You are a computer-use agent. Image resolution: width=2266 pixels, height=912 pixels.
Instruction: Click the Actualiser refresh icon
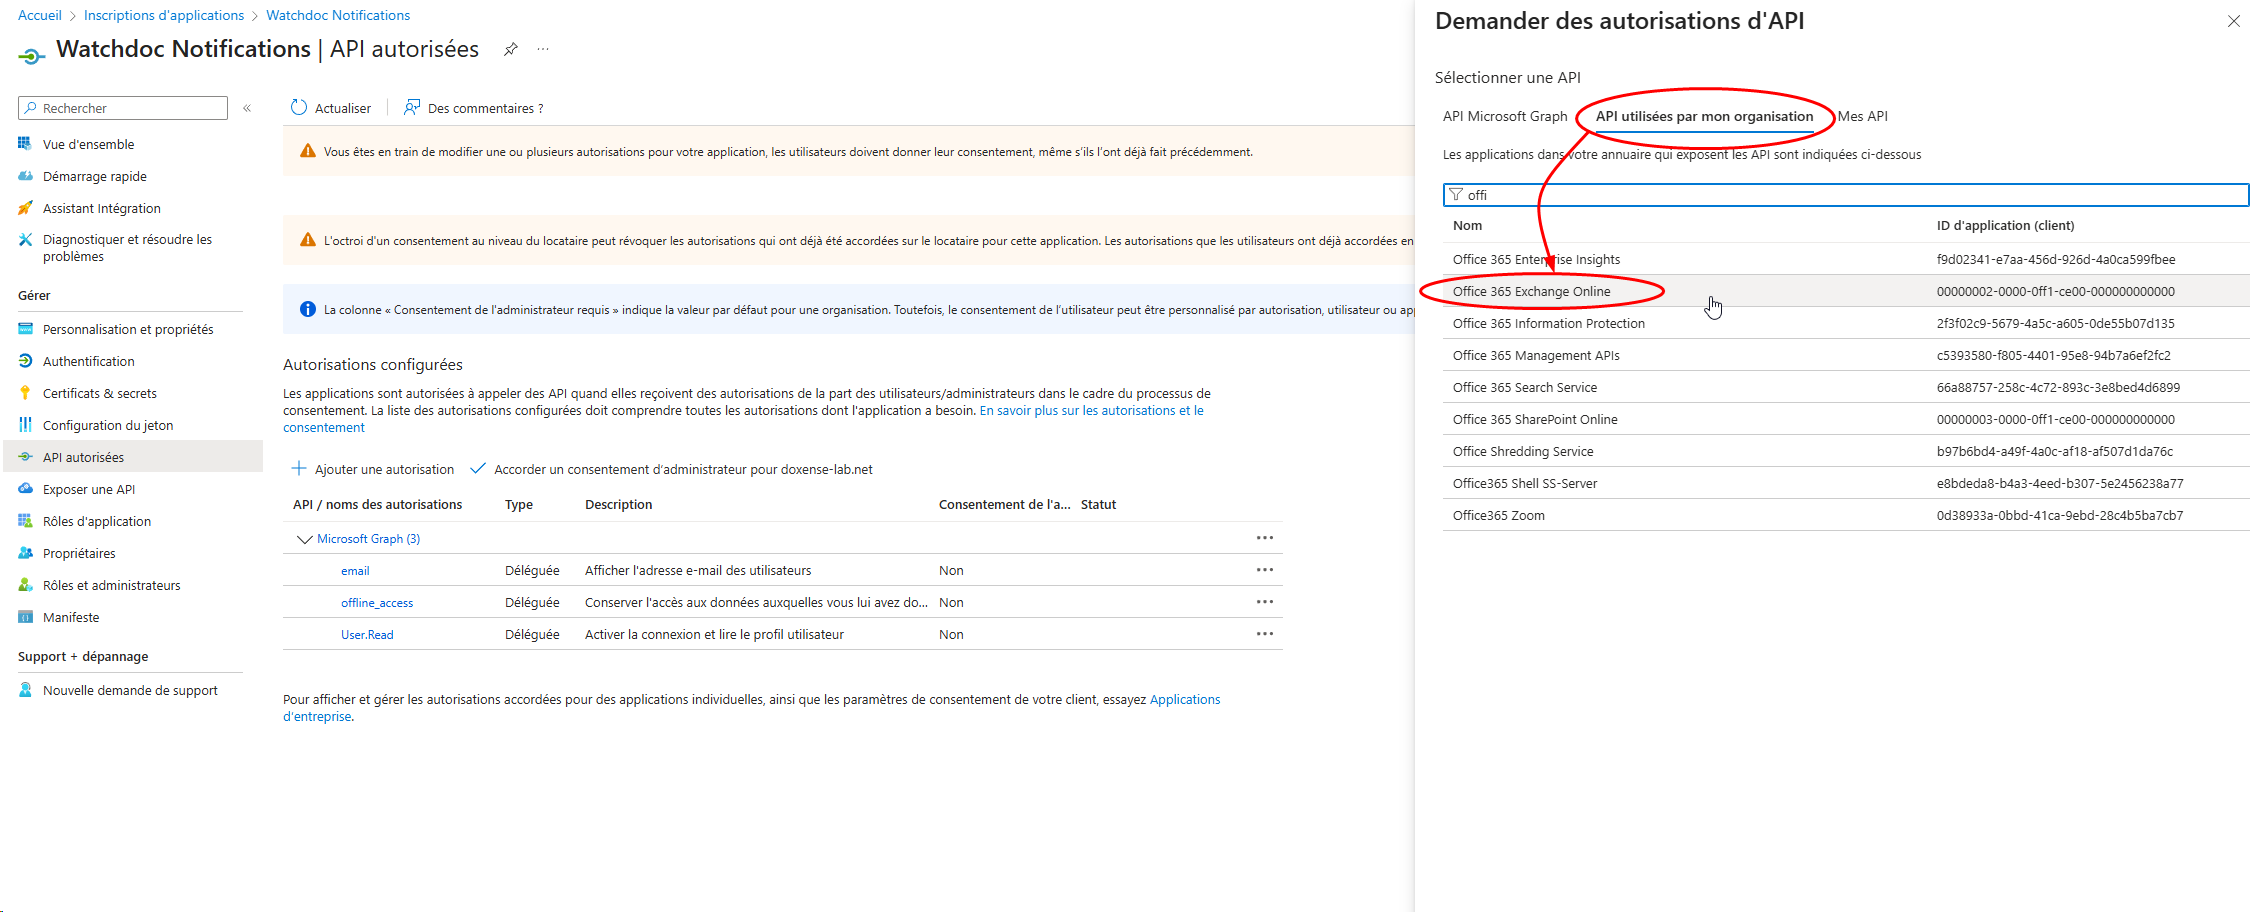point(299,107)
